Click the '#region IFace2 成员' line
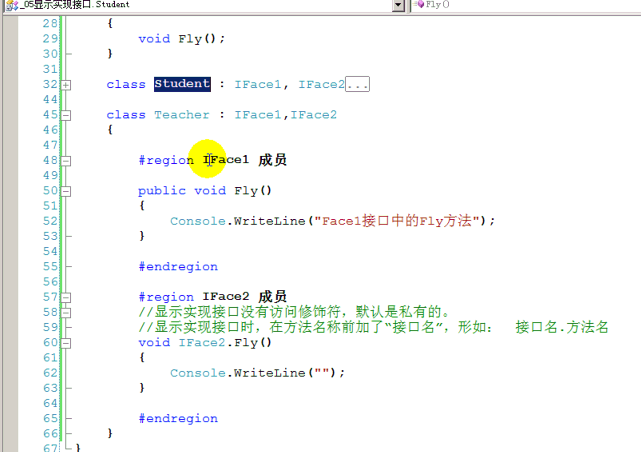The height and width of the screenshot is (452, 641). click(x=213, y=297)
